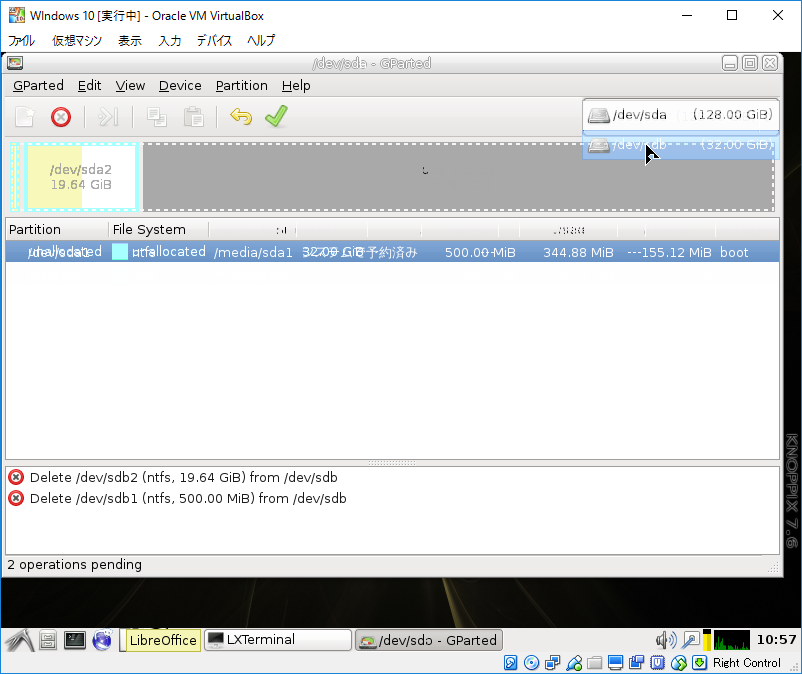Select the /dev/sda2 19.64 GiB partition block
The image size is (802, 674).
tap(81, 177)
